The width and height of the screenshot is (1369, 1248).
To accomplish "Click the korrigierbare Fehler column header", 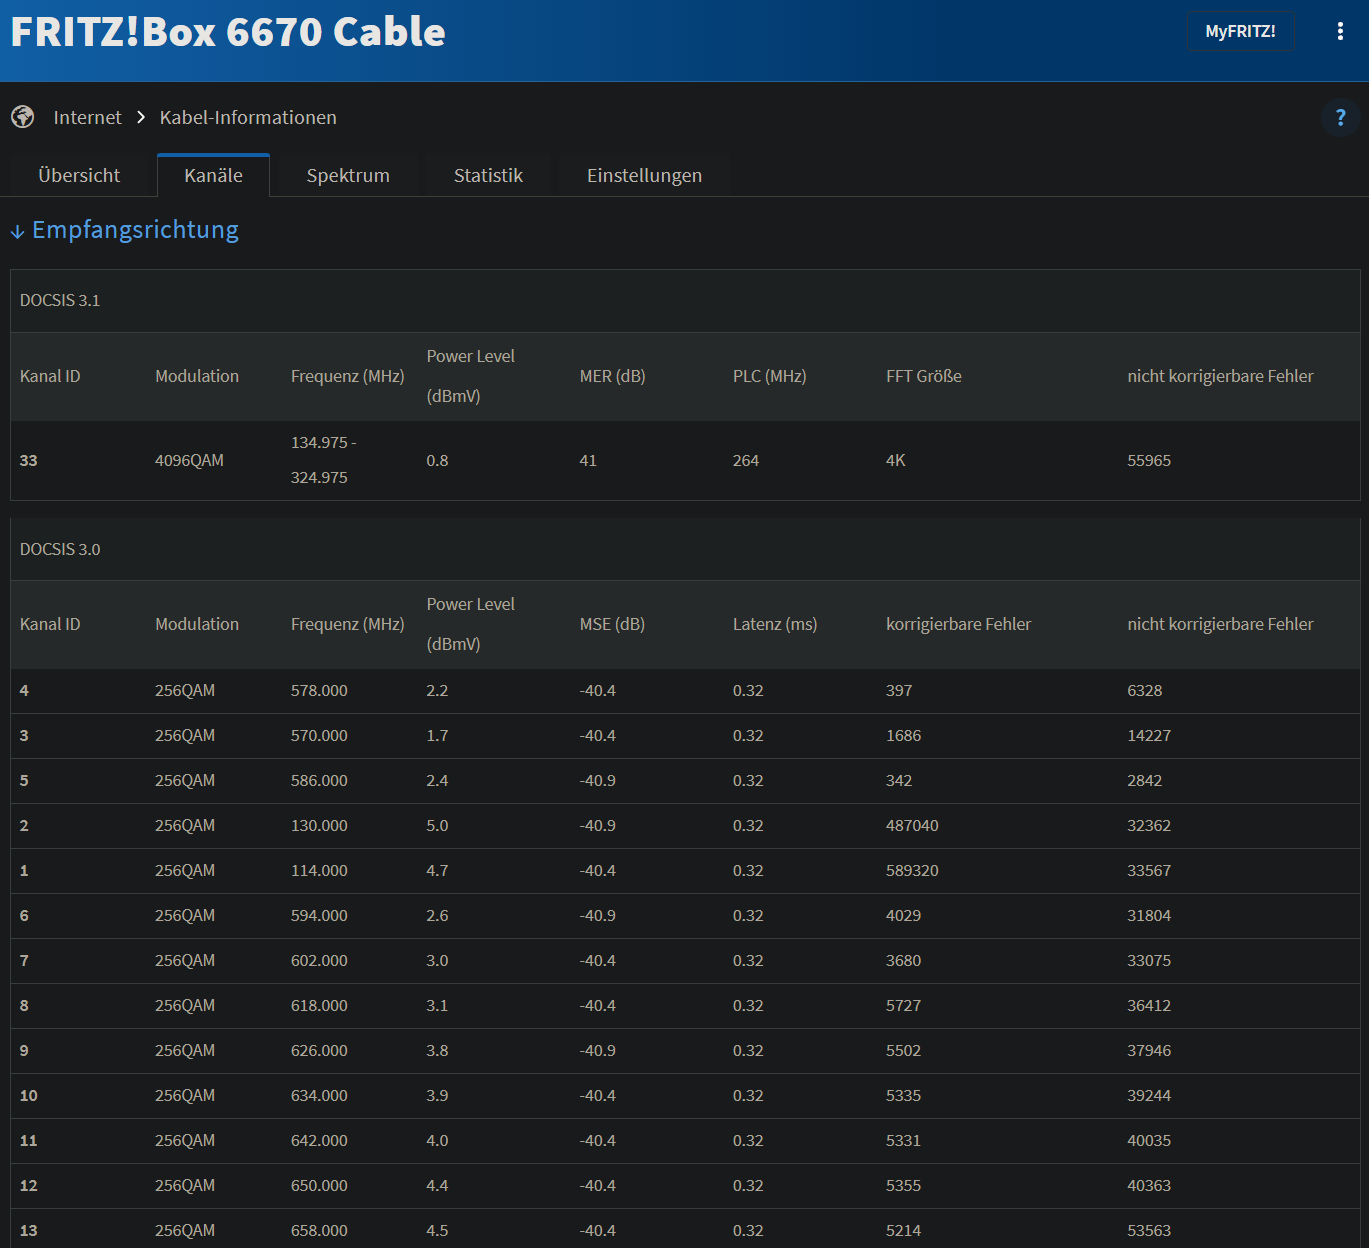I will pyautogui.click(x=958, y=624).
